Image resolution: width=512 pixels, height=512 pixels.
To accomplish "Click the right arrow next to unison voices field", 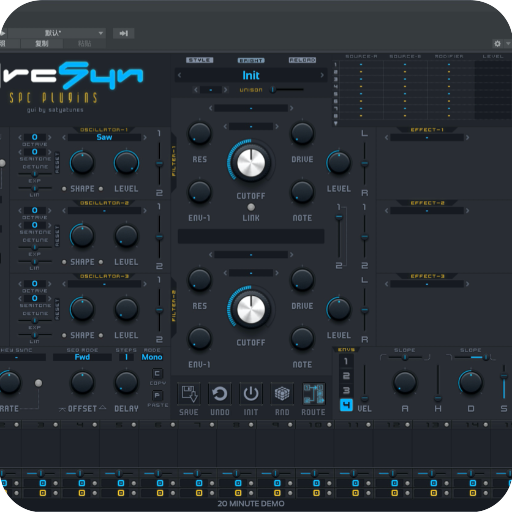I will coord(226,90).
